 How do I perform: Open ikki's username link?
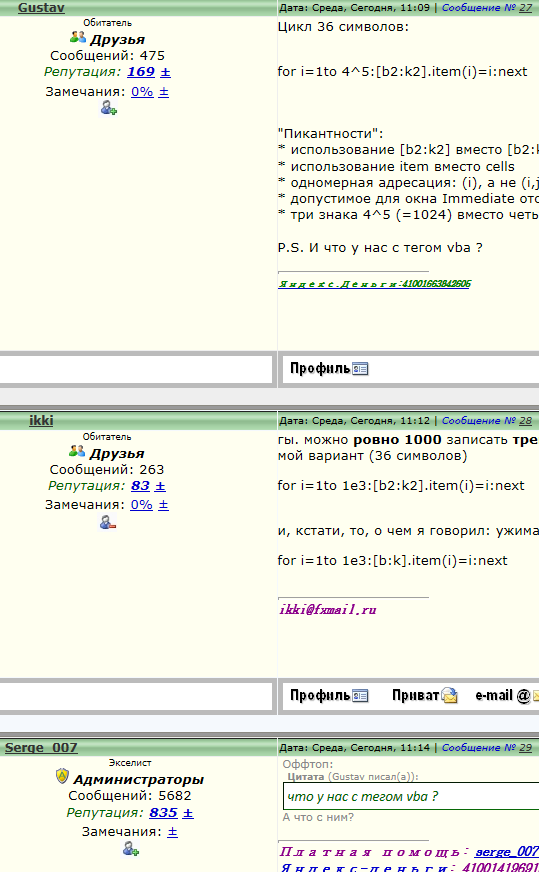point(41,420)
